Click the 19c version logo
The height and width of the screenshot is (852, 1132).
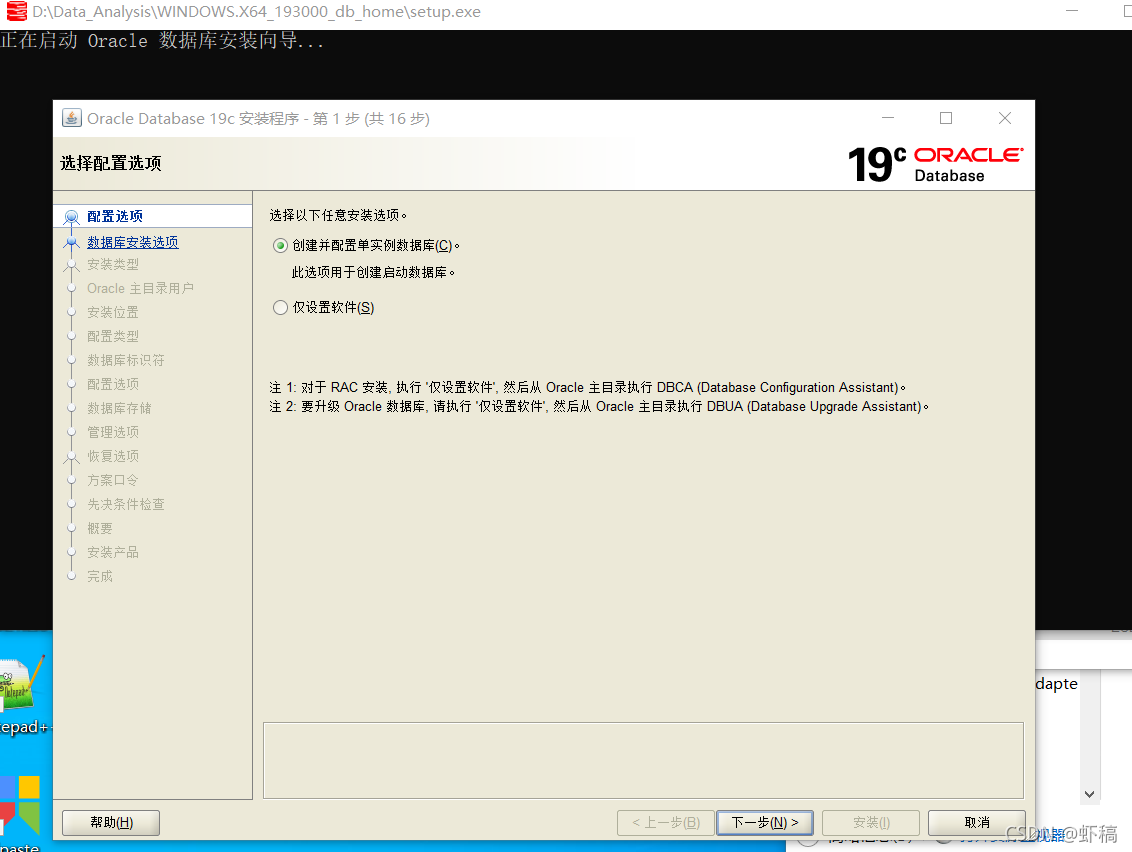[x=874, y=162]
